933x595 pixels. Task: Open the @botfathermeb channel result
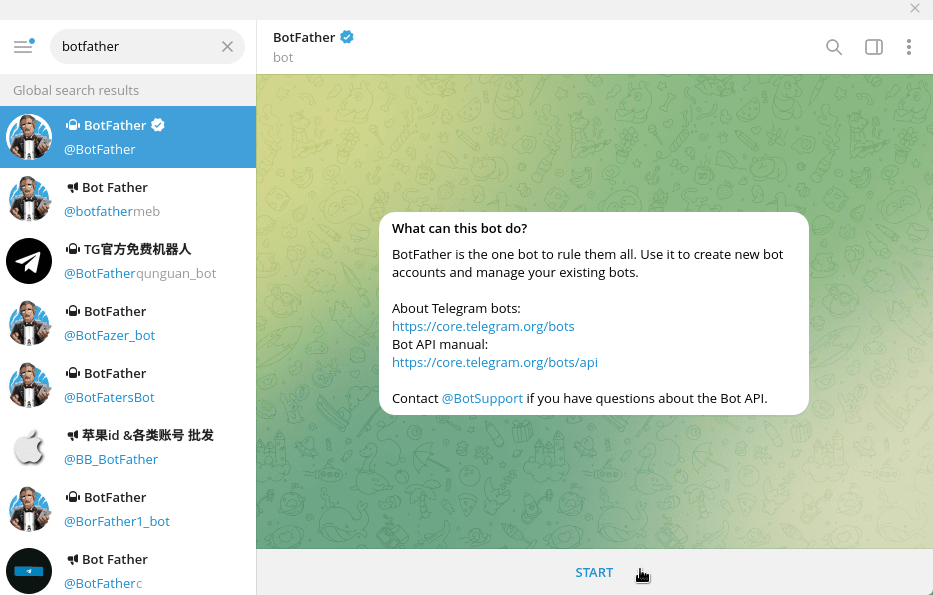pos(128,199)
